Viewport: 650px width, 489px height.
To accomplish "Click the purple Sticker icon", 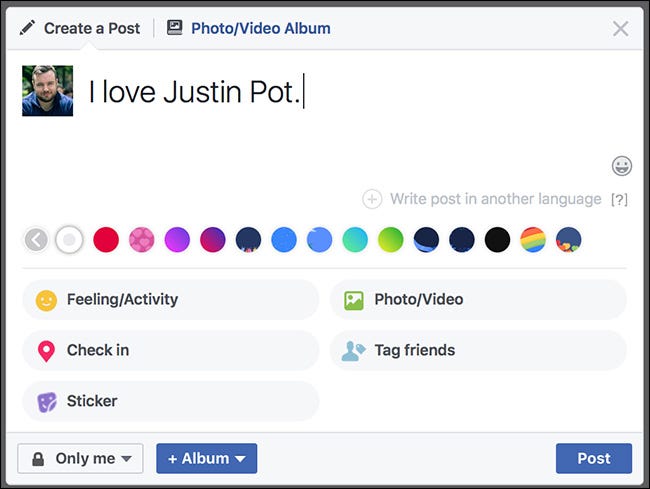I will click(46, 401).
